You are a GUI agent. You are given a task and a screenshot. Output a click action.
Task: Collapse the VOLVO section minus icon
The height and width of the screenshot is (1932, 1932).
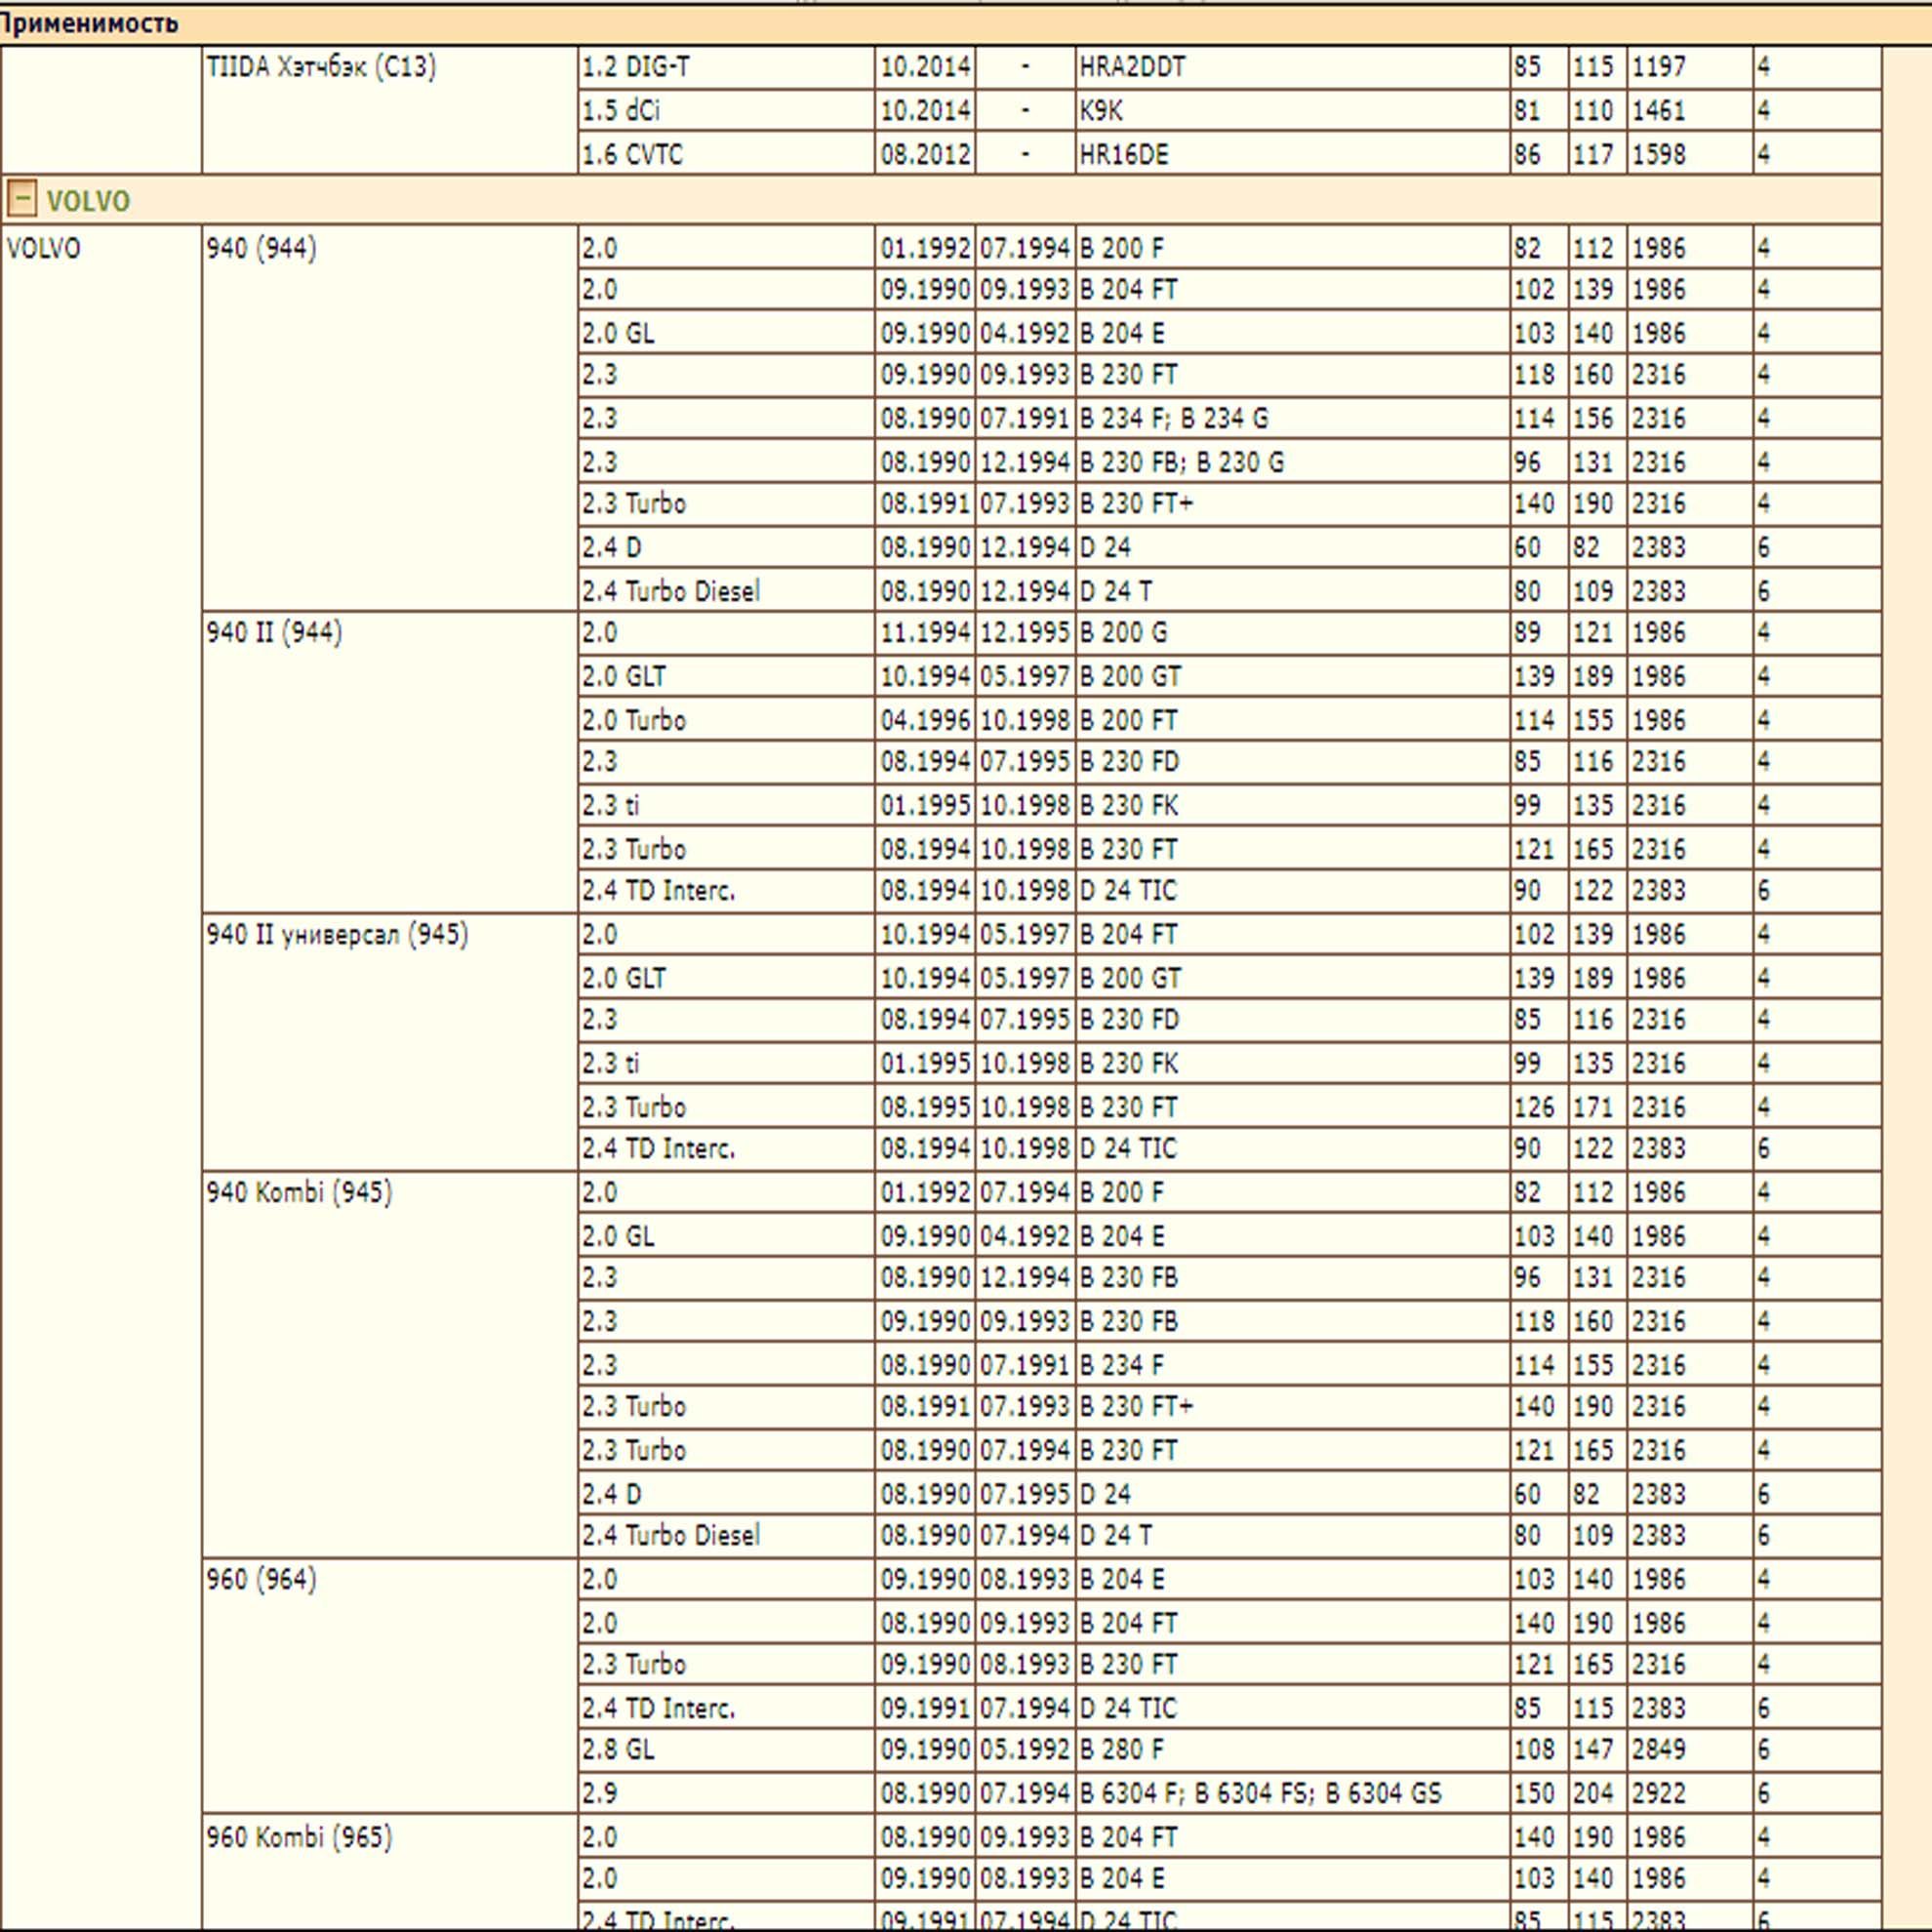click(x=22, y=199)
